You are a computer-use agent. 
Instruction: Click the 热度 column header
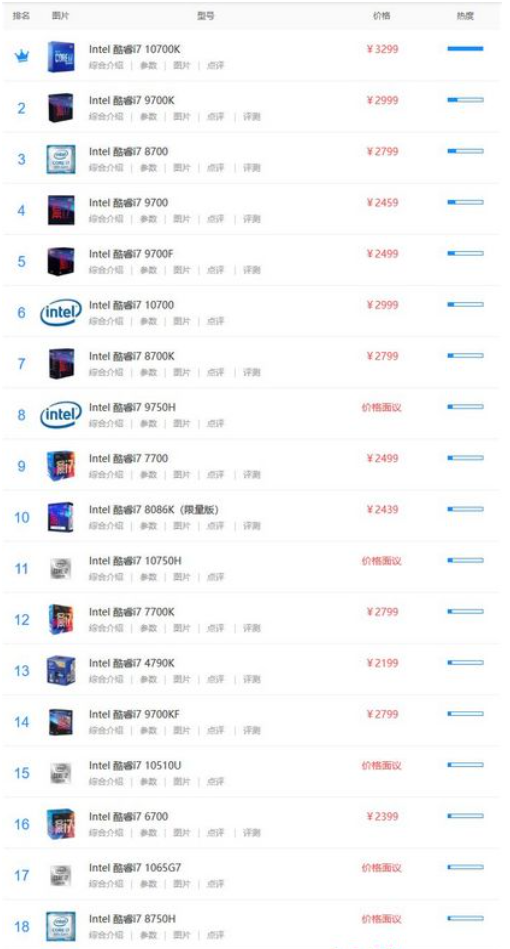point(465,16)
